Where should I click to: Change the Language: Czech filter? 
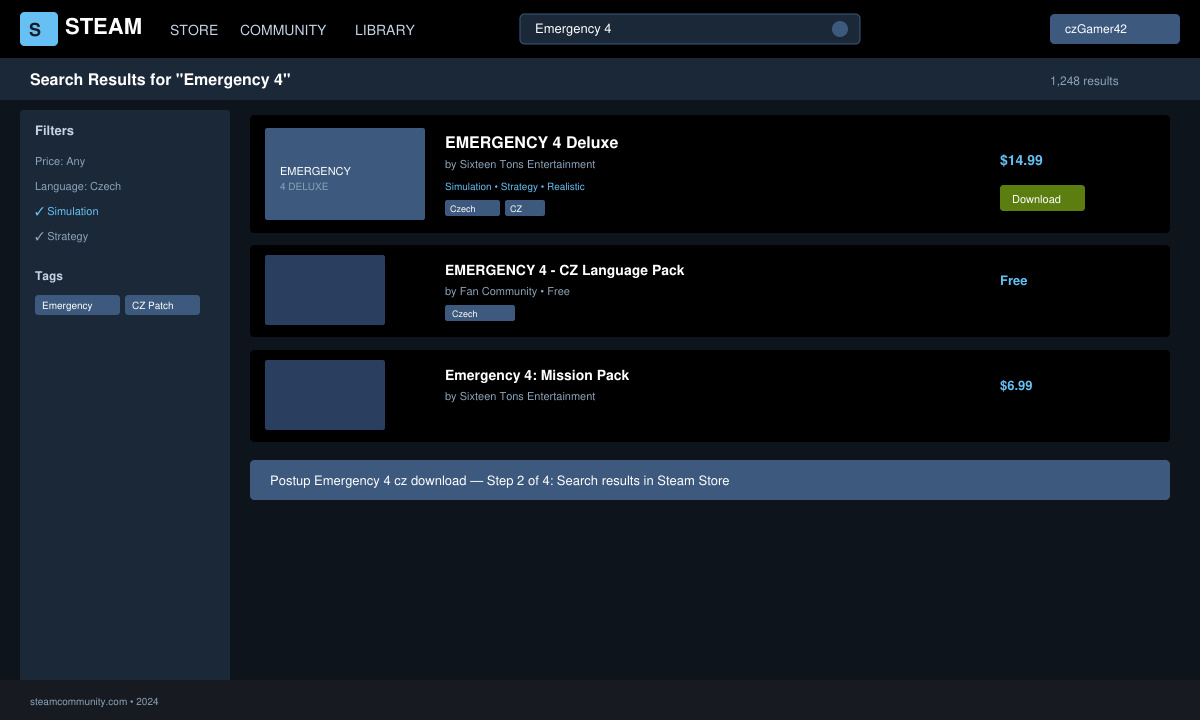point(78,186)
